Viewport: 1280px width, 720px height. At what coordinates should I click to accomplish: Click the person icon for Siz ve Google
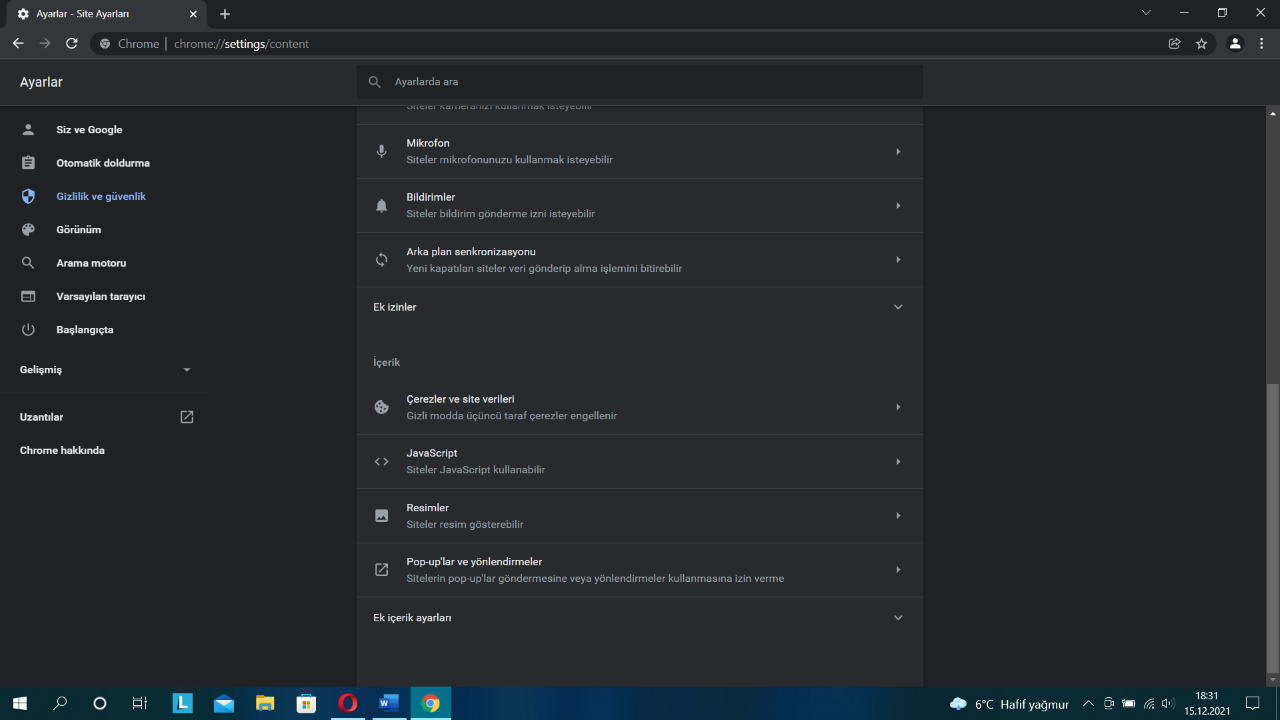28,130
